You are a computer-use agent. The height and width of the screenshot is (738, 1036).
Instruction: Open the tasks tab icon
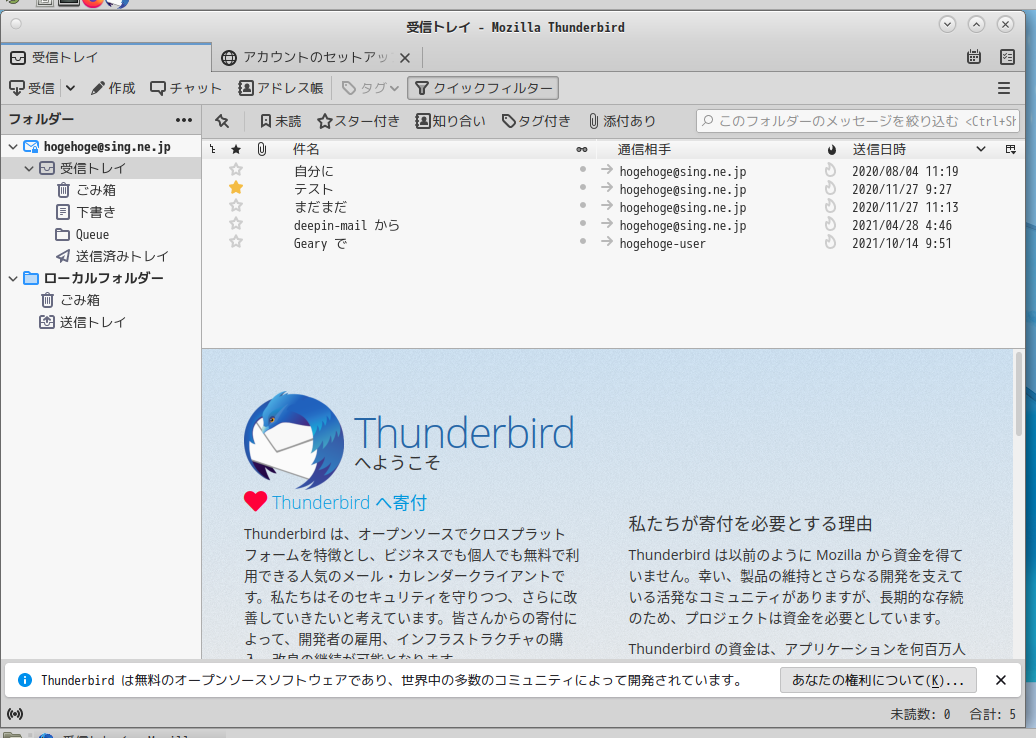1007,57
